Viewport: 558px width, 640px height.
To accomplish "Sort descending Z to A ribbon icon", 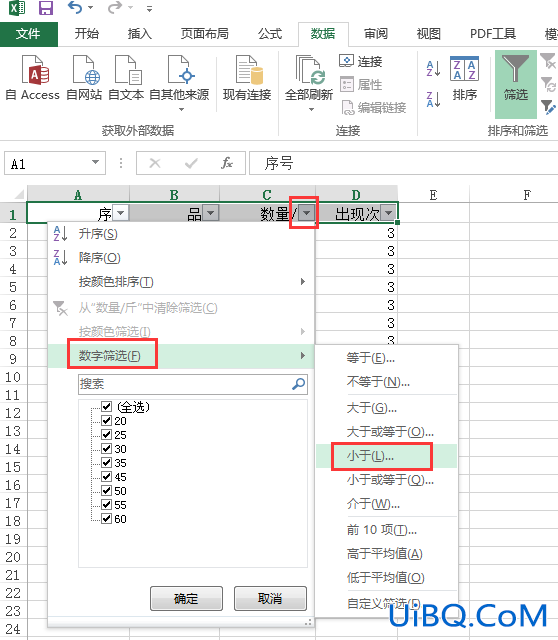I will pyautogui.click(x=433, y=99).
